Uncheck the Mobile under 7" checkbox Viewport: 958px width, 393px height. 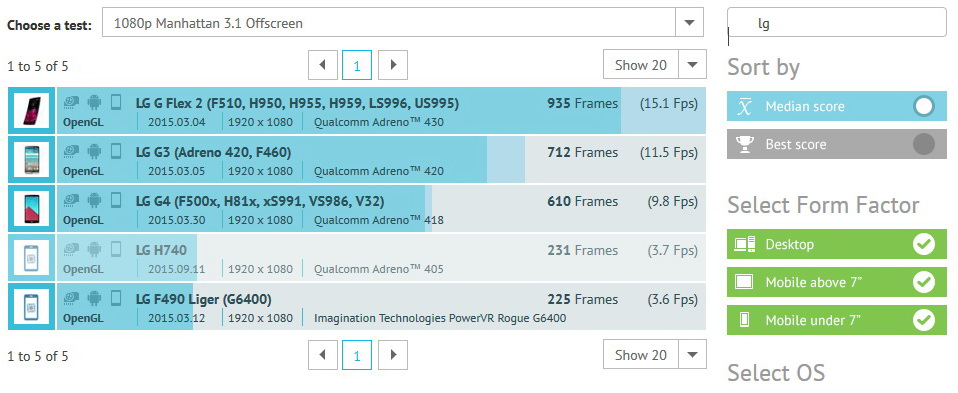(x=924, y=320)
